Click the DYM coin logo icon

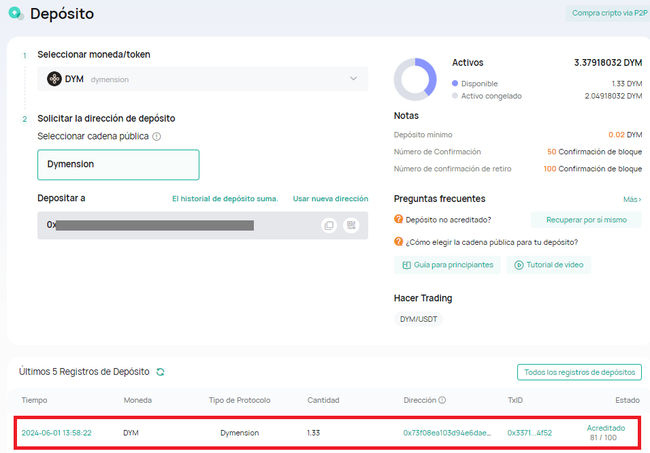click(x=54, y=79)
